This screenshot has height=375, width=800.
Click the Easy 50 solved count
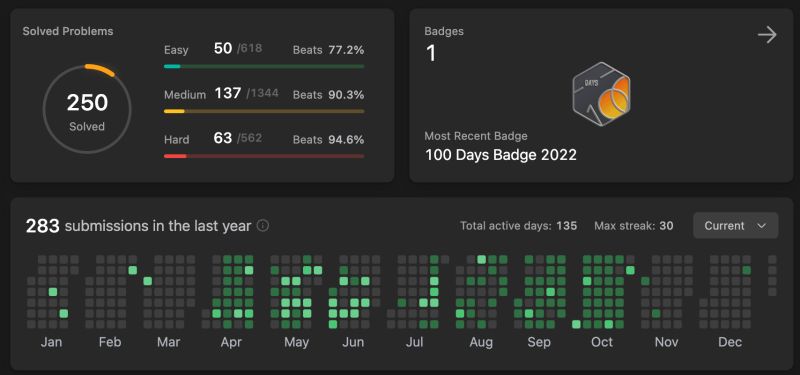(x=222, y=49)
